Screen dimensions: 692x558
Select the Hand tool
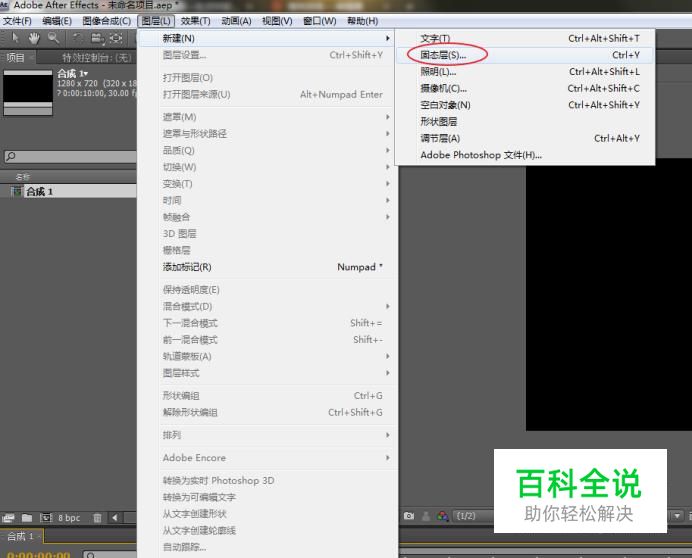[34, 38]
